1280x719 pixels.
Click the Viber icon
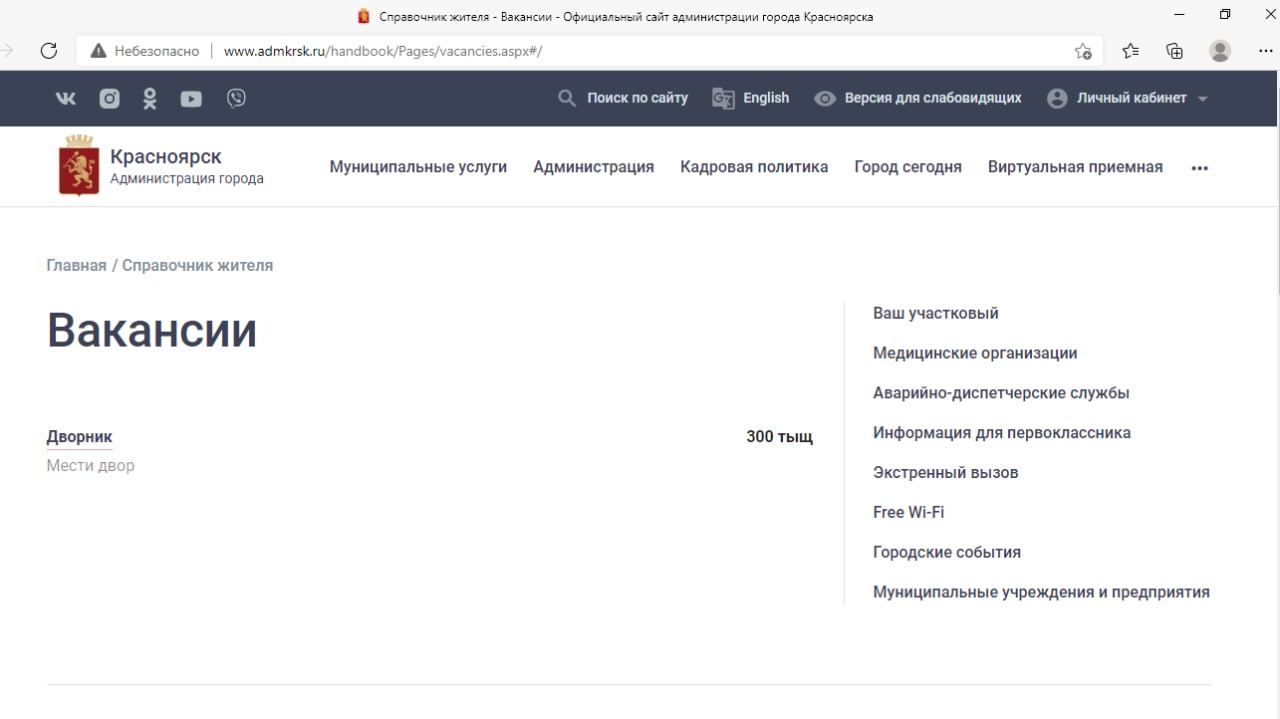click(x=236, y=98)
